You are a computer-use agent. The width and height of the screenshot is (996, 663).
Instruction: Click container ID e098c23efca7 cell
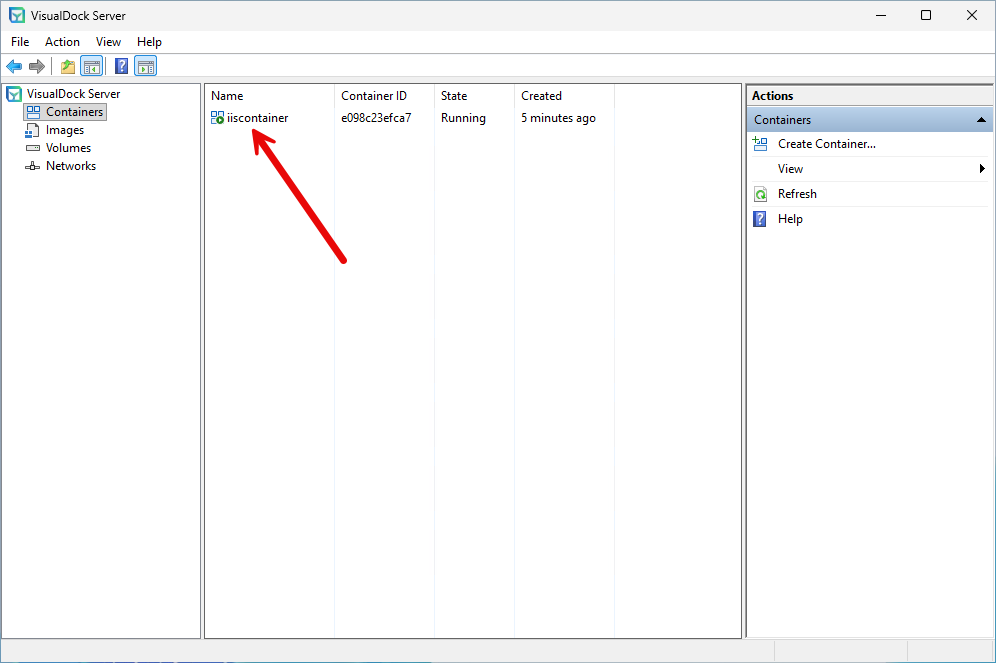coord(376,118)
